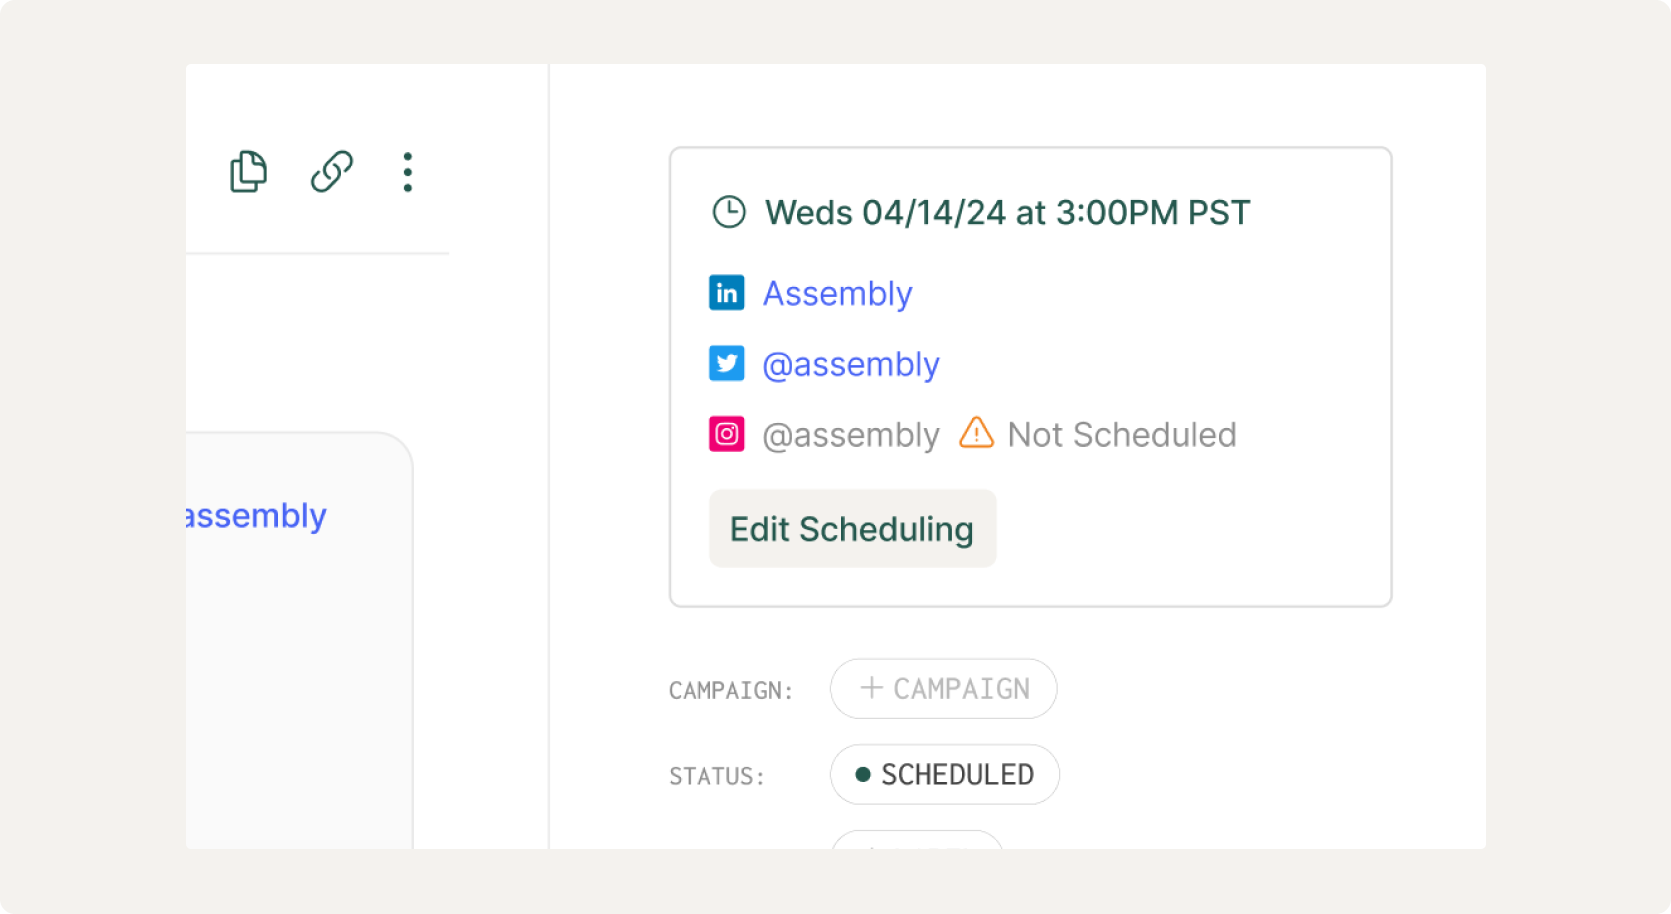
Task: Click the Edit Scheduling button
Action: pos(852,528)
